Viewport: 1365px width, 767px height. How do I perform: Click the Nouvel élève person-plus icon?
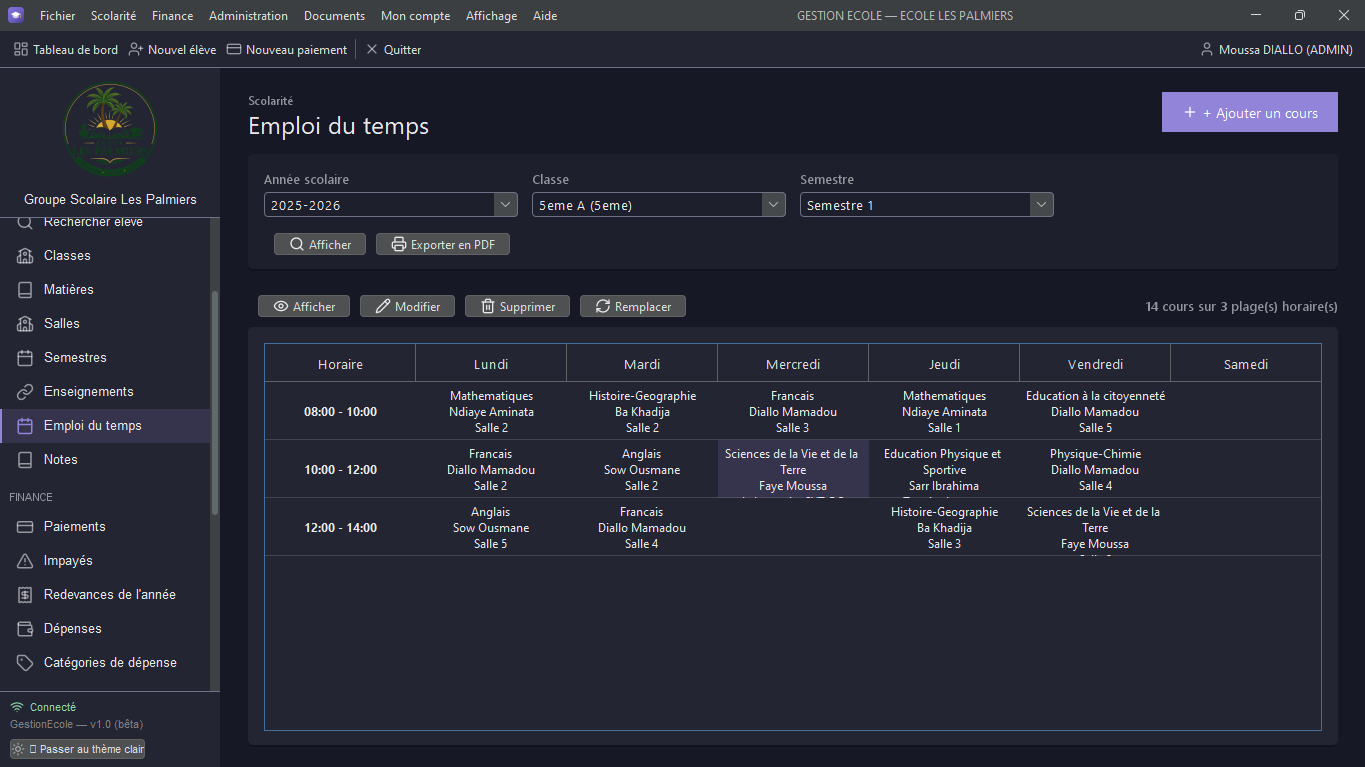click(x=136, y=49)
